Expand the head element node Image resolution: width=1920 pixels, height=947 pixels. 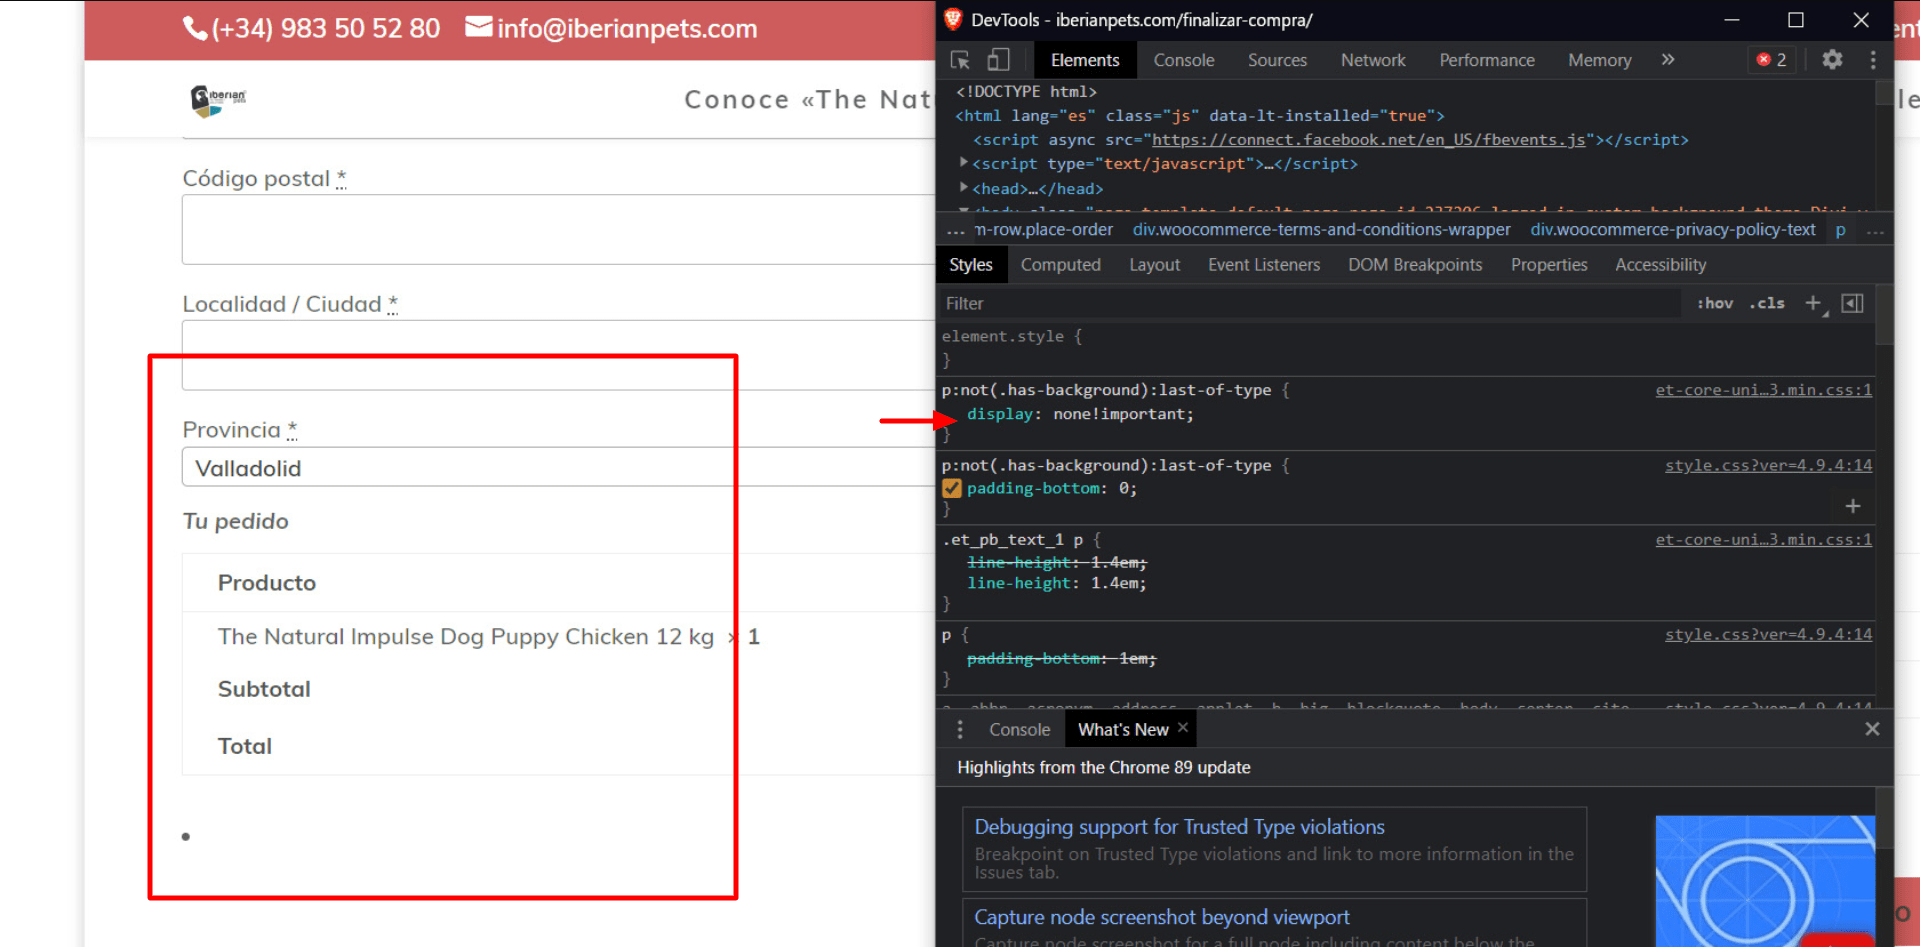964,188
